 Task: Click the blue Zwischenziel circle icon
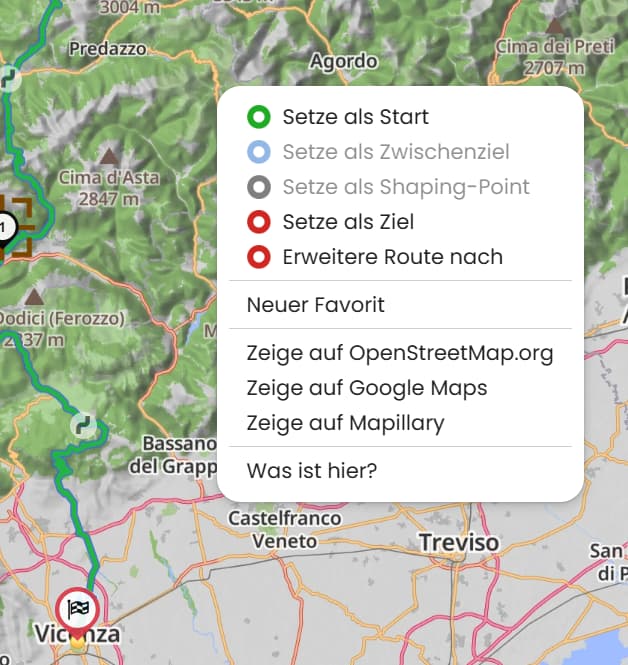[259, 152]
